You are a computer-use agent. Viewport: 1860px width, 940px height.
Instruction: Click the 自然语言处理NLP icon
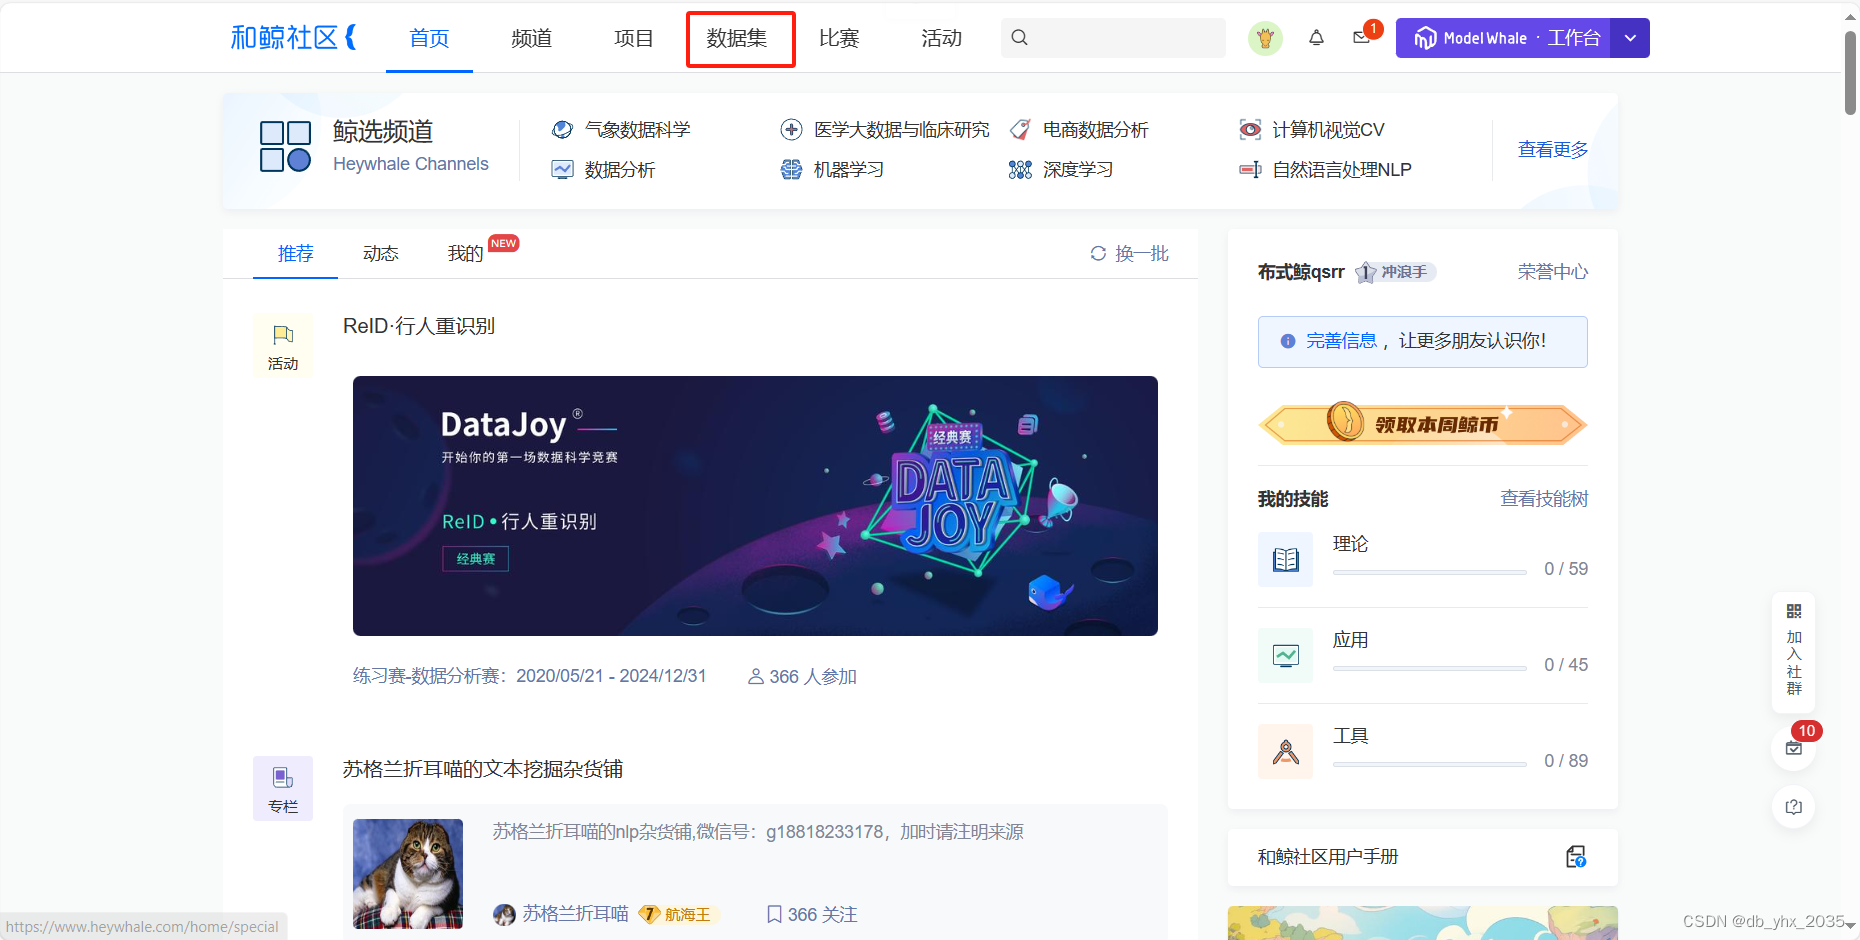tap(1250, 170)
